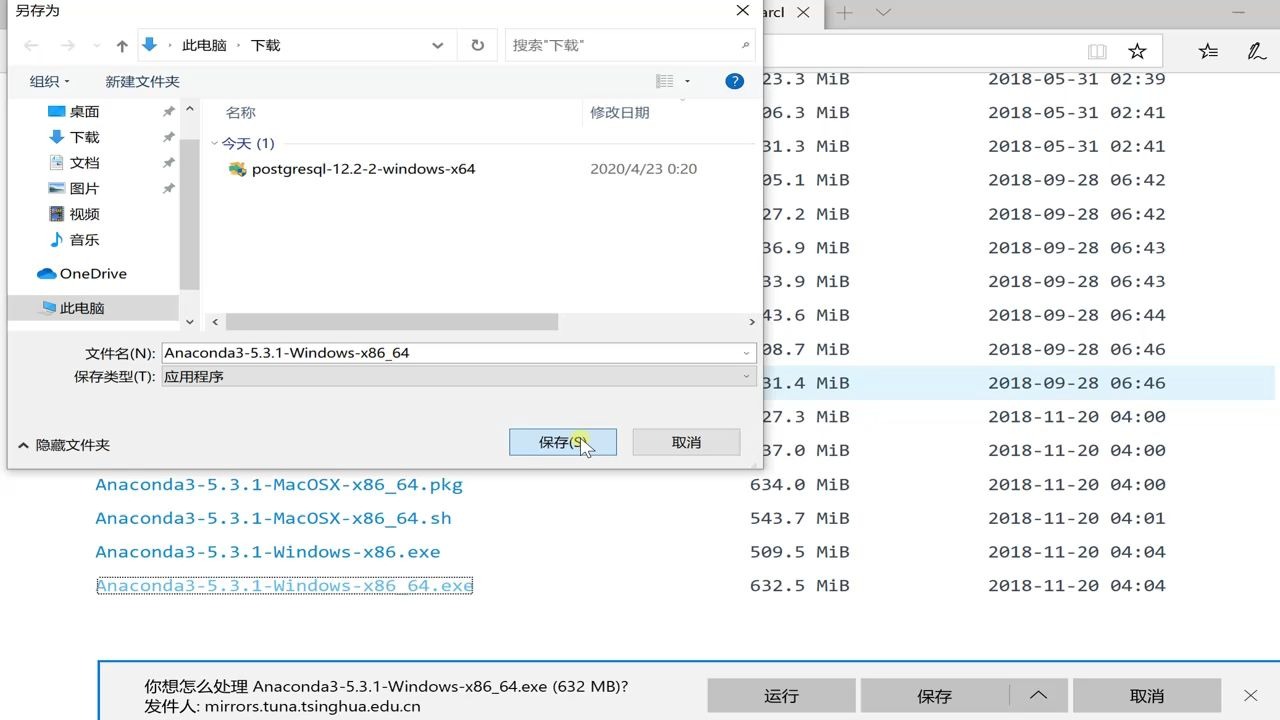Select 下载 in the address breadcrumb
This screenshot has width=1280, height=720.
(x=265, y=46)
